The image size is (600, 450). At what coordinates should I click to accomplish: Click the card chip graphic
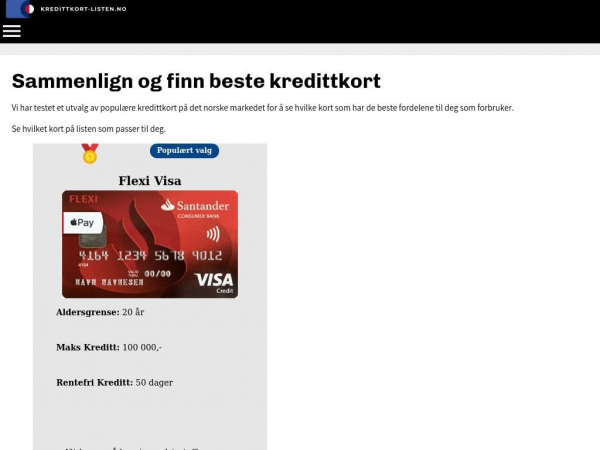click(x=92, y=240)
